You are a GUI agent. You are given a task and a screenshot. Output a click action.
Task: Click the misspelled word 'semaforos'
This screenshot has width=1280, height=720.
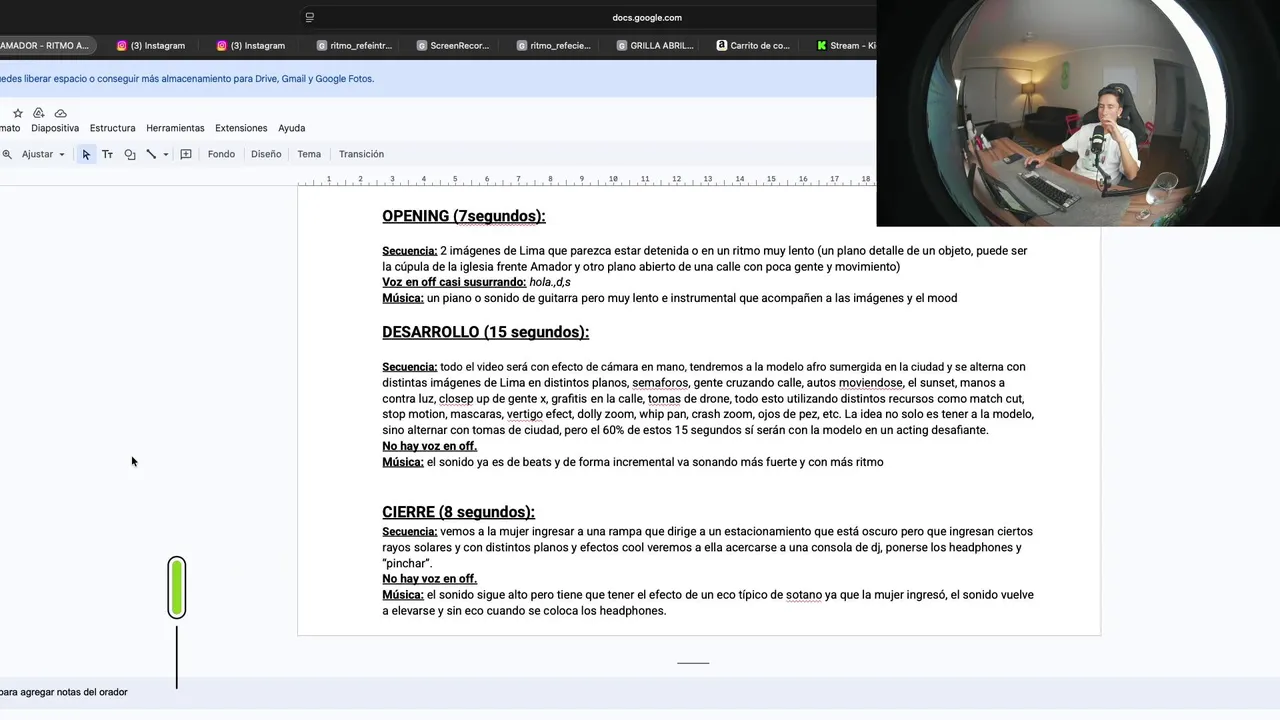coord(660,383)
